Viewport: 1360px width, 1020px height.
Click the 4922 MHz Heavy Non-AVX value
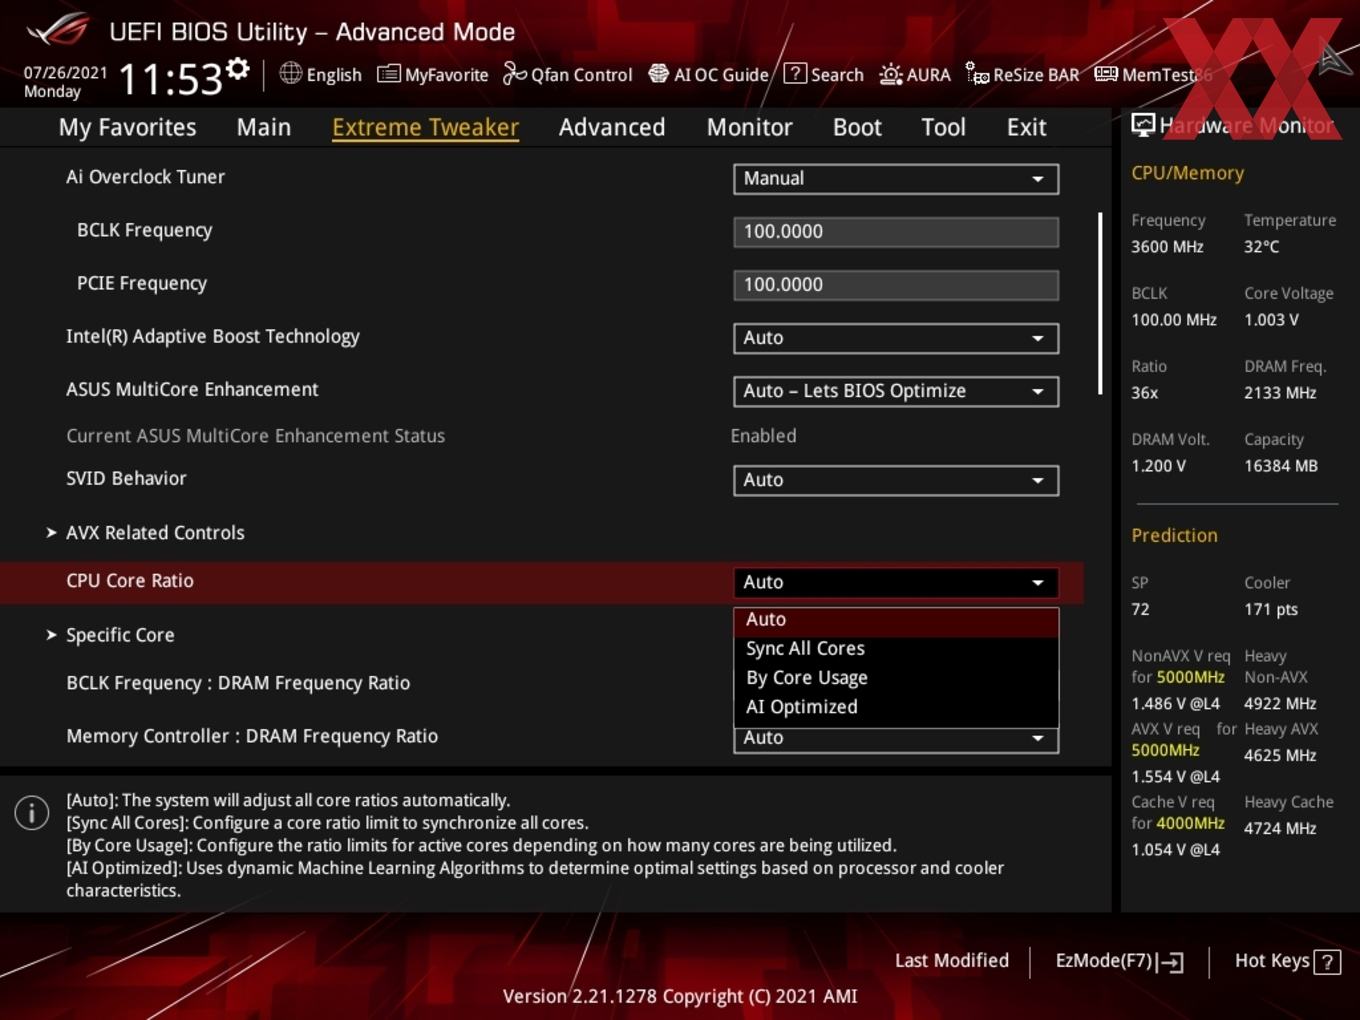coord(1280,703)
